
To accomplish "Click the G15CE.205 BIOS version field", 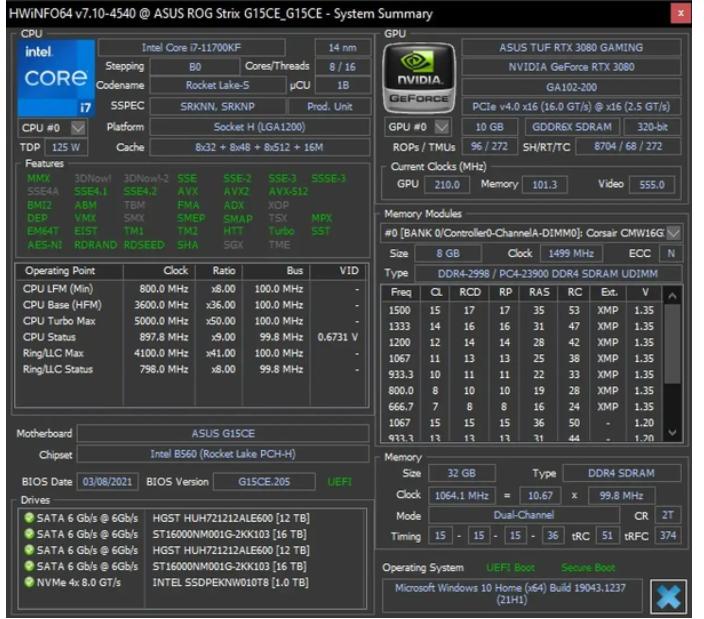I will tap(264, 482).
